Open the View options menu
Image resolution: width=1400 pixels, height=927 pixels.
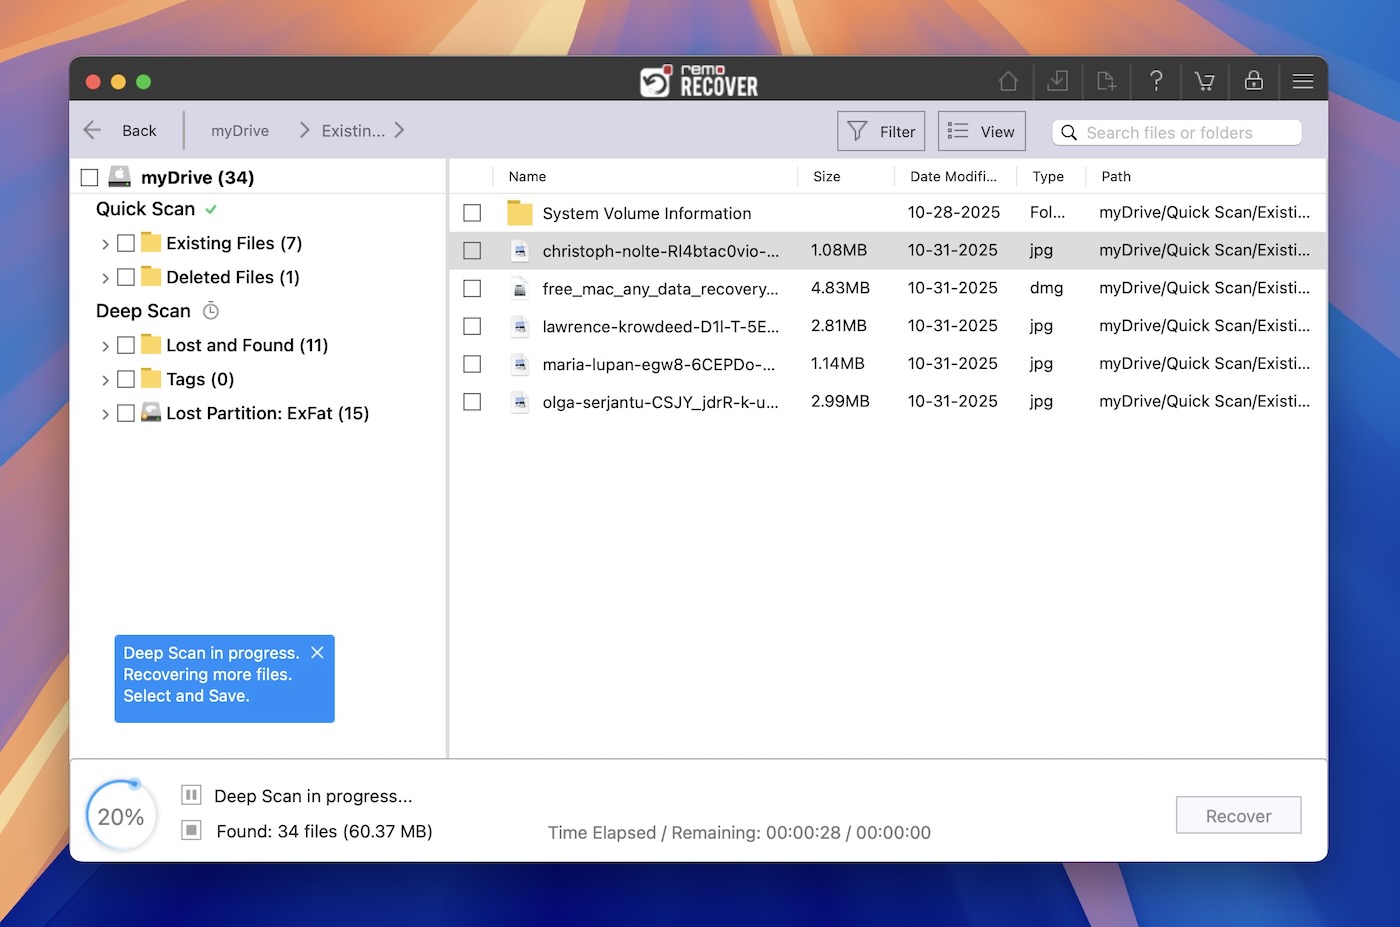981,131
